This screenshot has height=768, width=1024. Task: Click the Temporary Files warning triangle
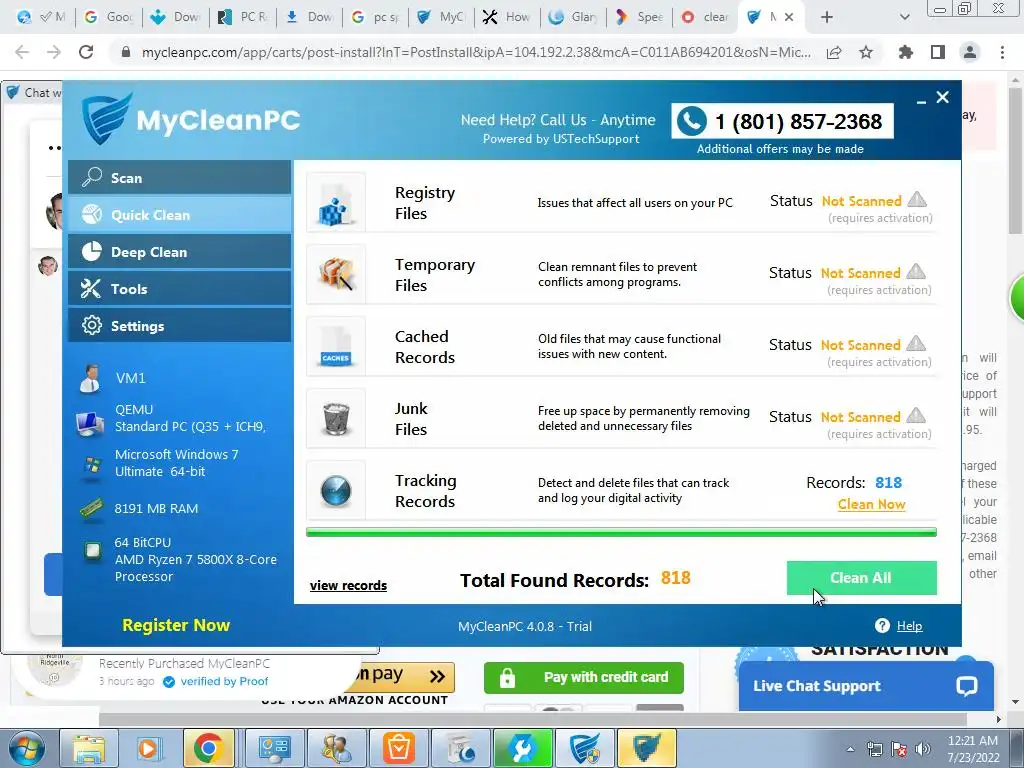[x=917, y=271]
